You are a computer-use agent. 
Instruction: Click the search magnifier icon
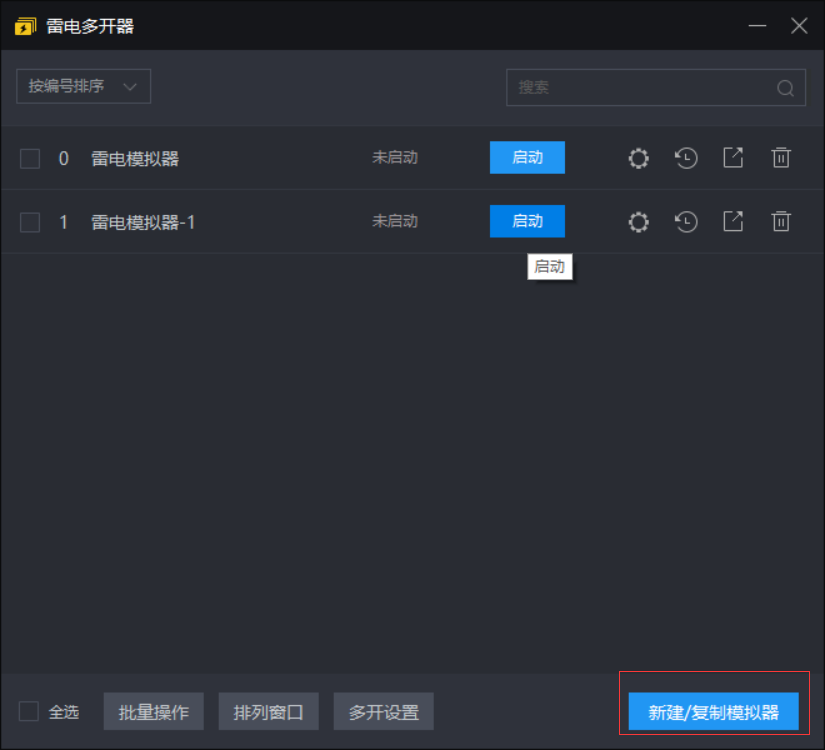(x=785, y=88)
